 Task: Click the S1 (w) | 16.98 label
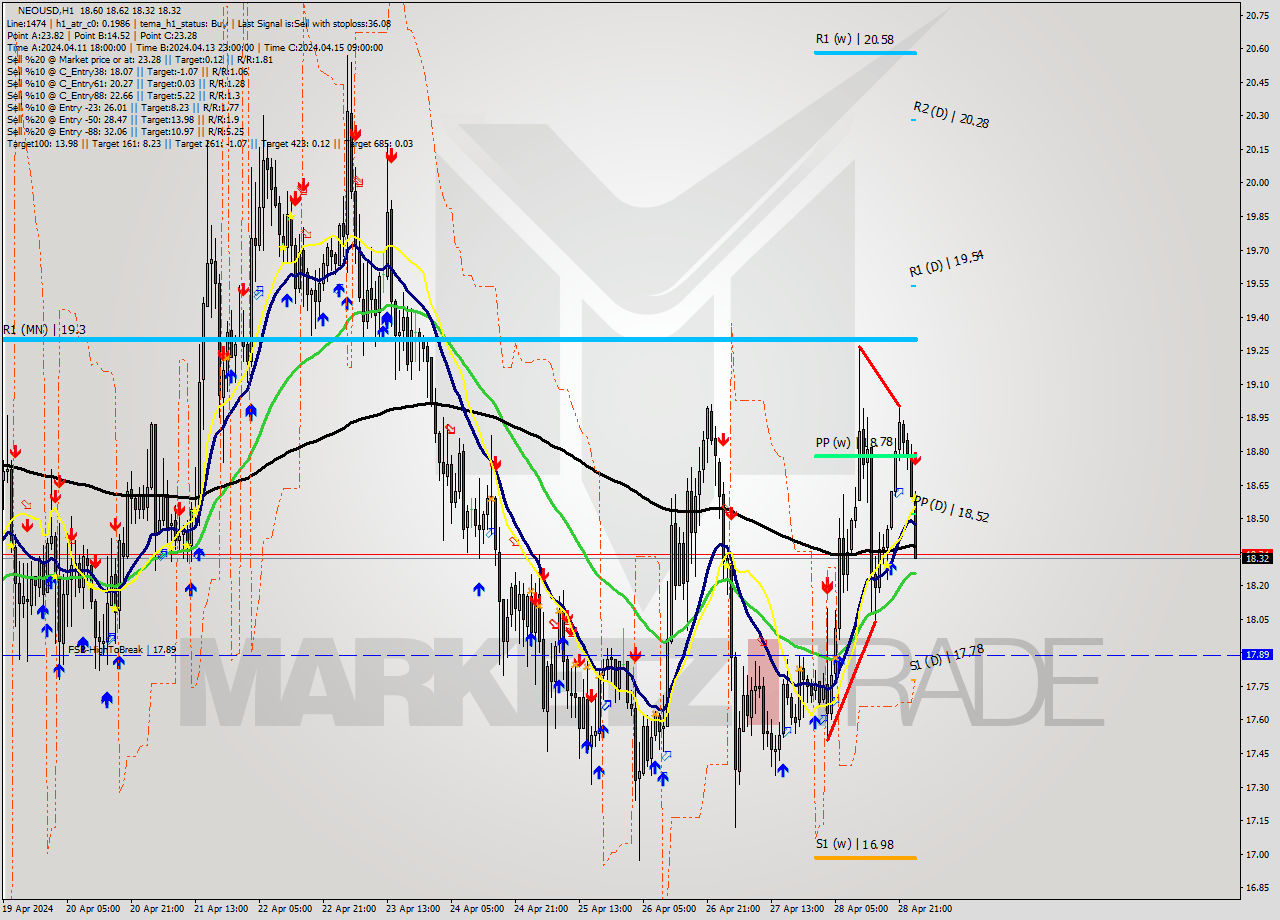854,845
